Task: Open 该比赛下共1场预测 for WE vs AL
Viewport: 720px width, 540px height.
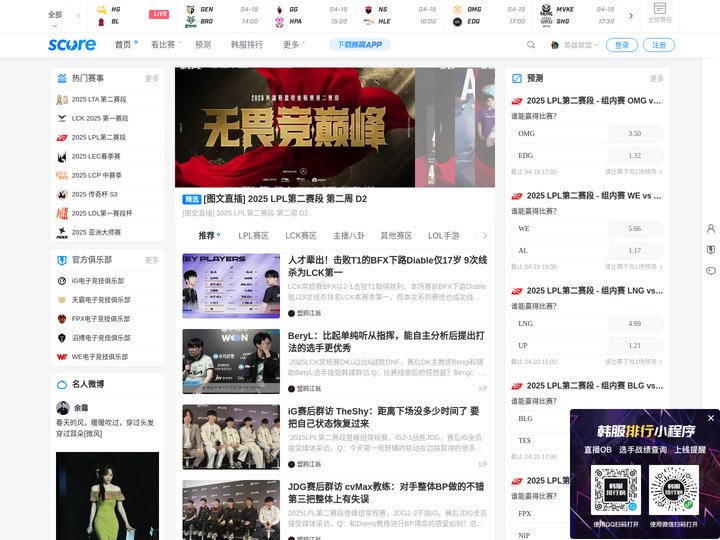Action: point(634,267)
